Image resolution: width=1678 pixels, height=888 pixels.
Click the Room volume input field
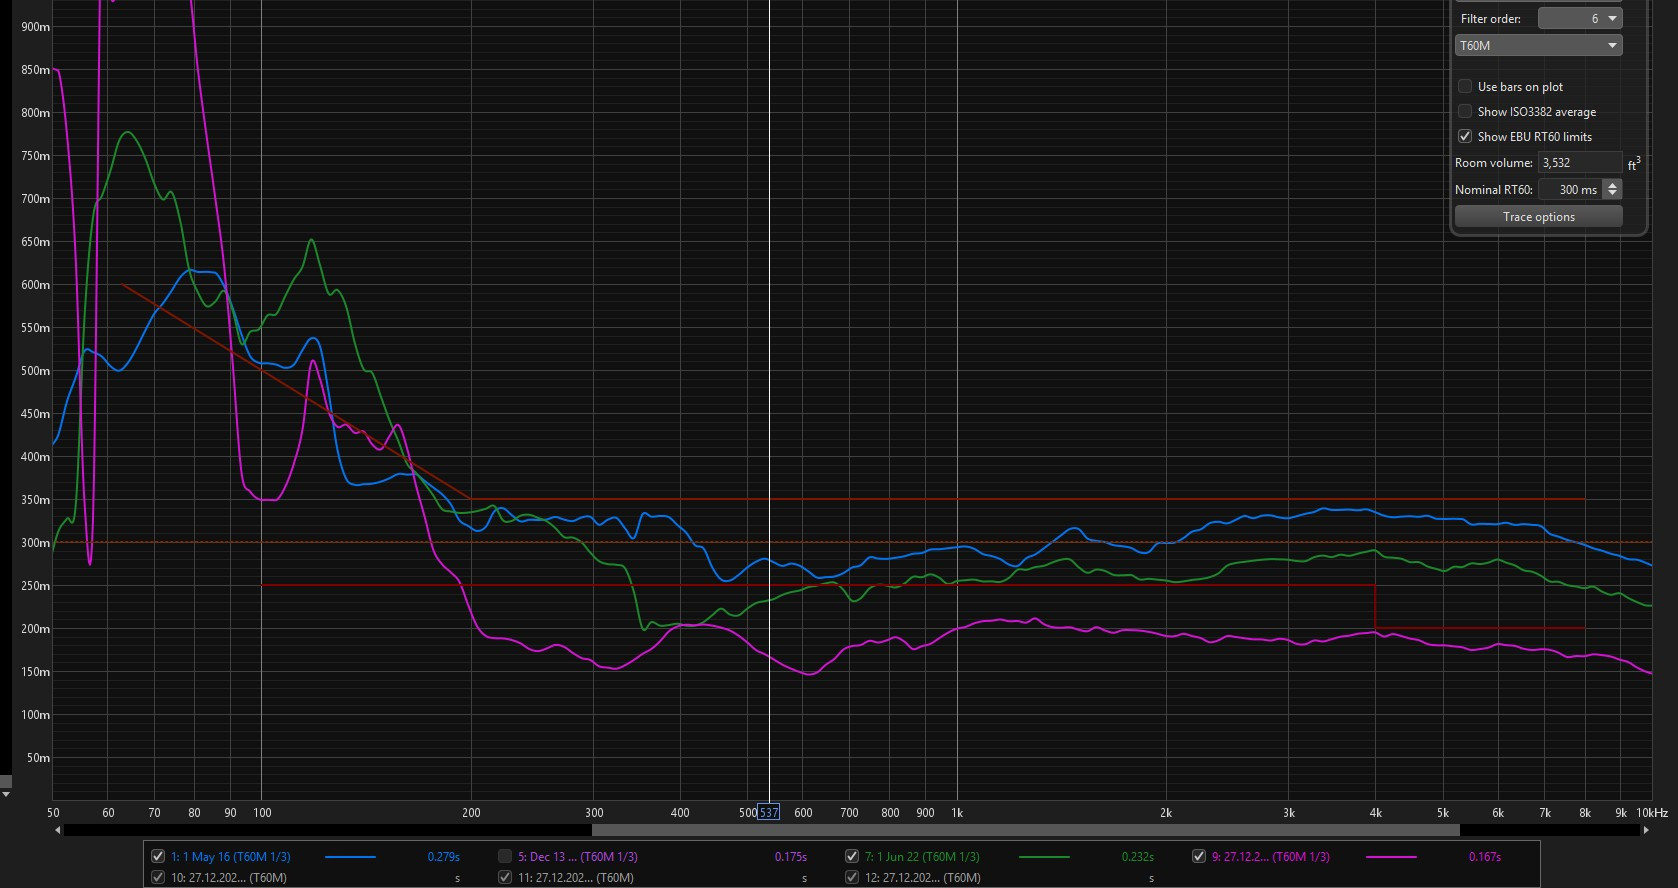point(1579,163)
